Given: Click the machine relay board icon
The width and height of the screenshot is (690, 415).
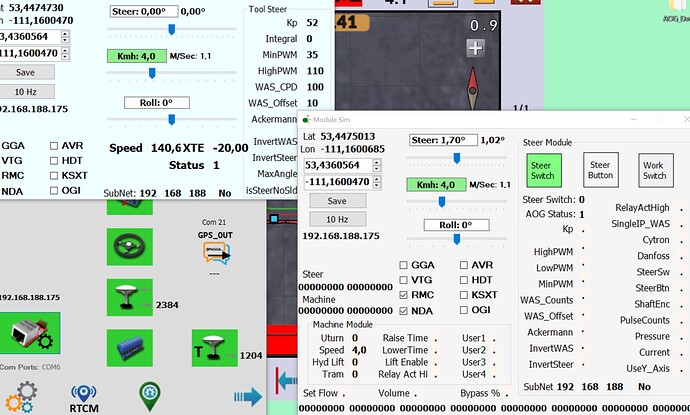Looking at the screenshot, I should click(130, 348).
